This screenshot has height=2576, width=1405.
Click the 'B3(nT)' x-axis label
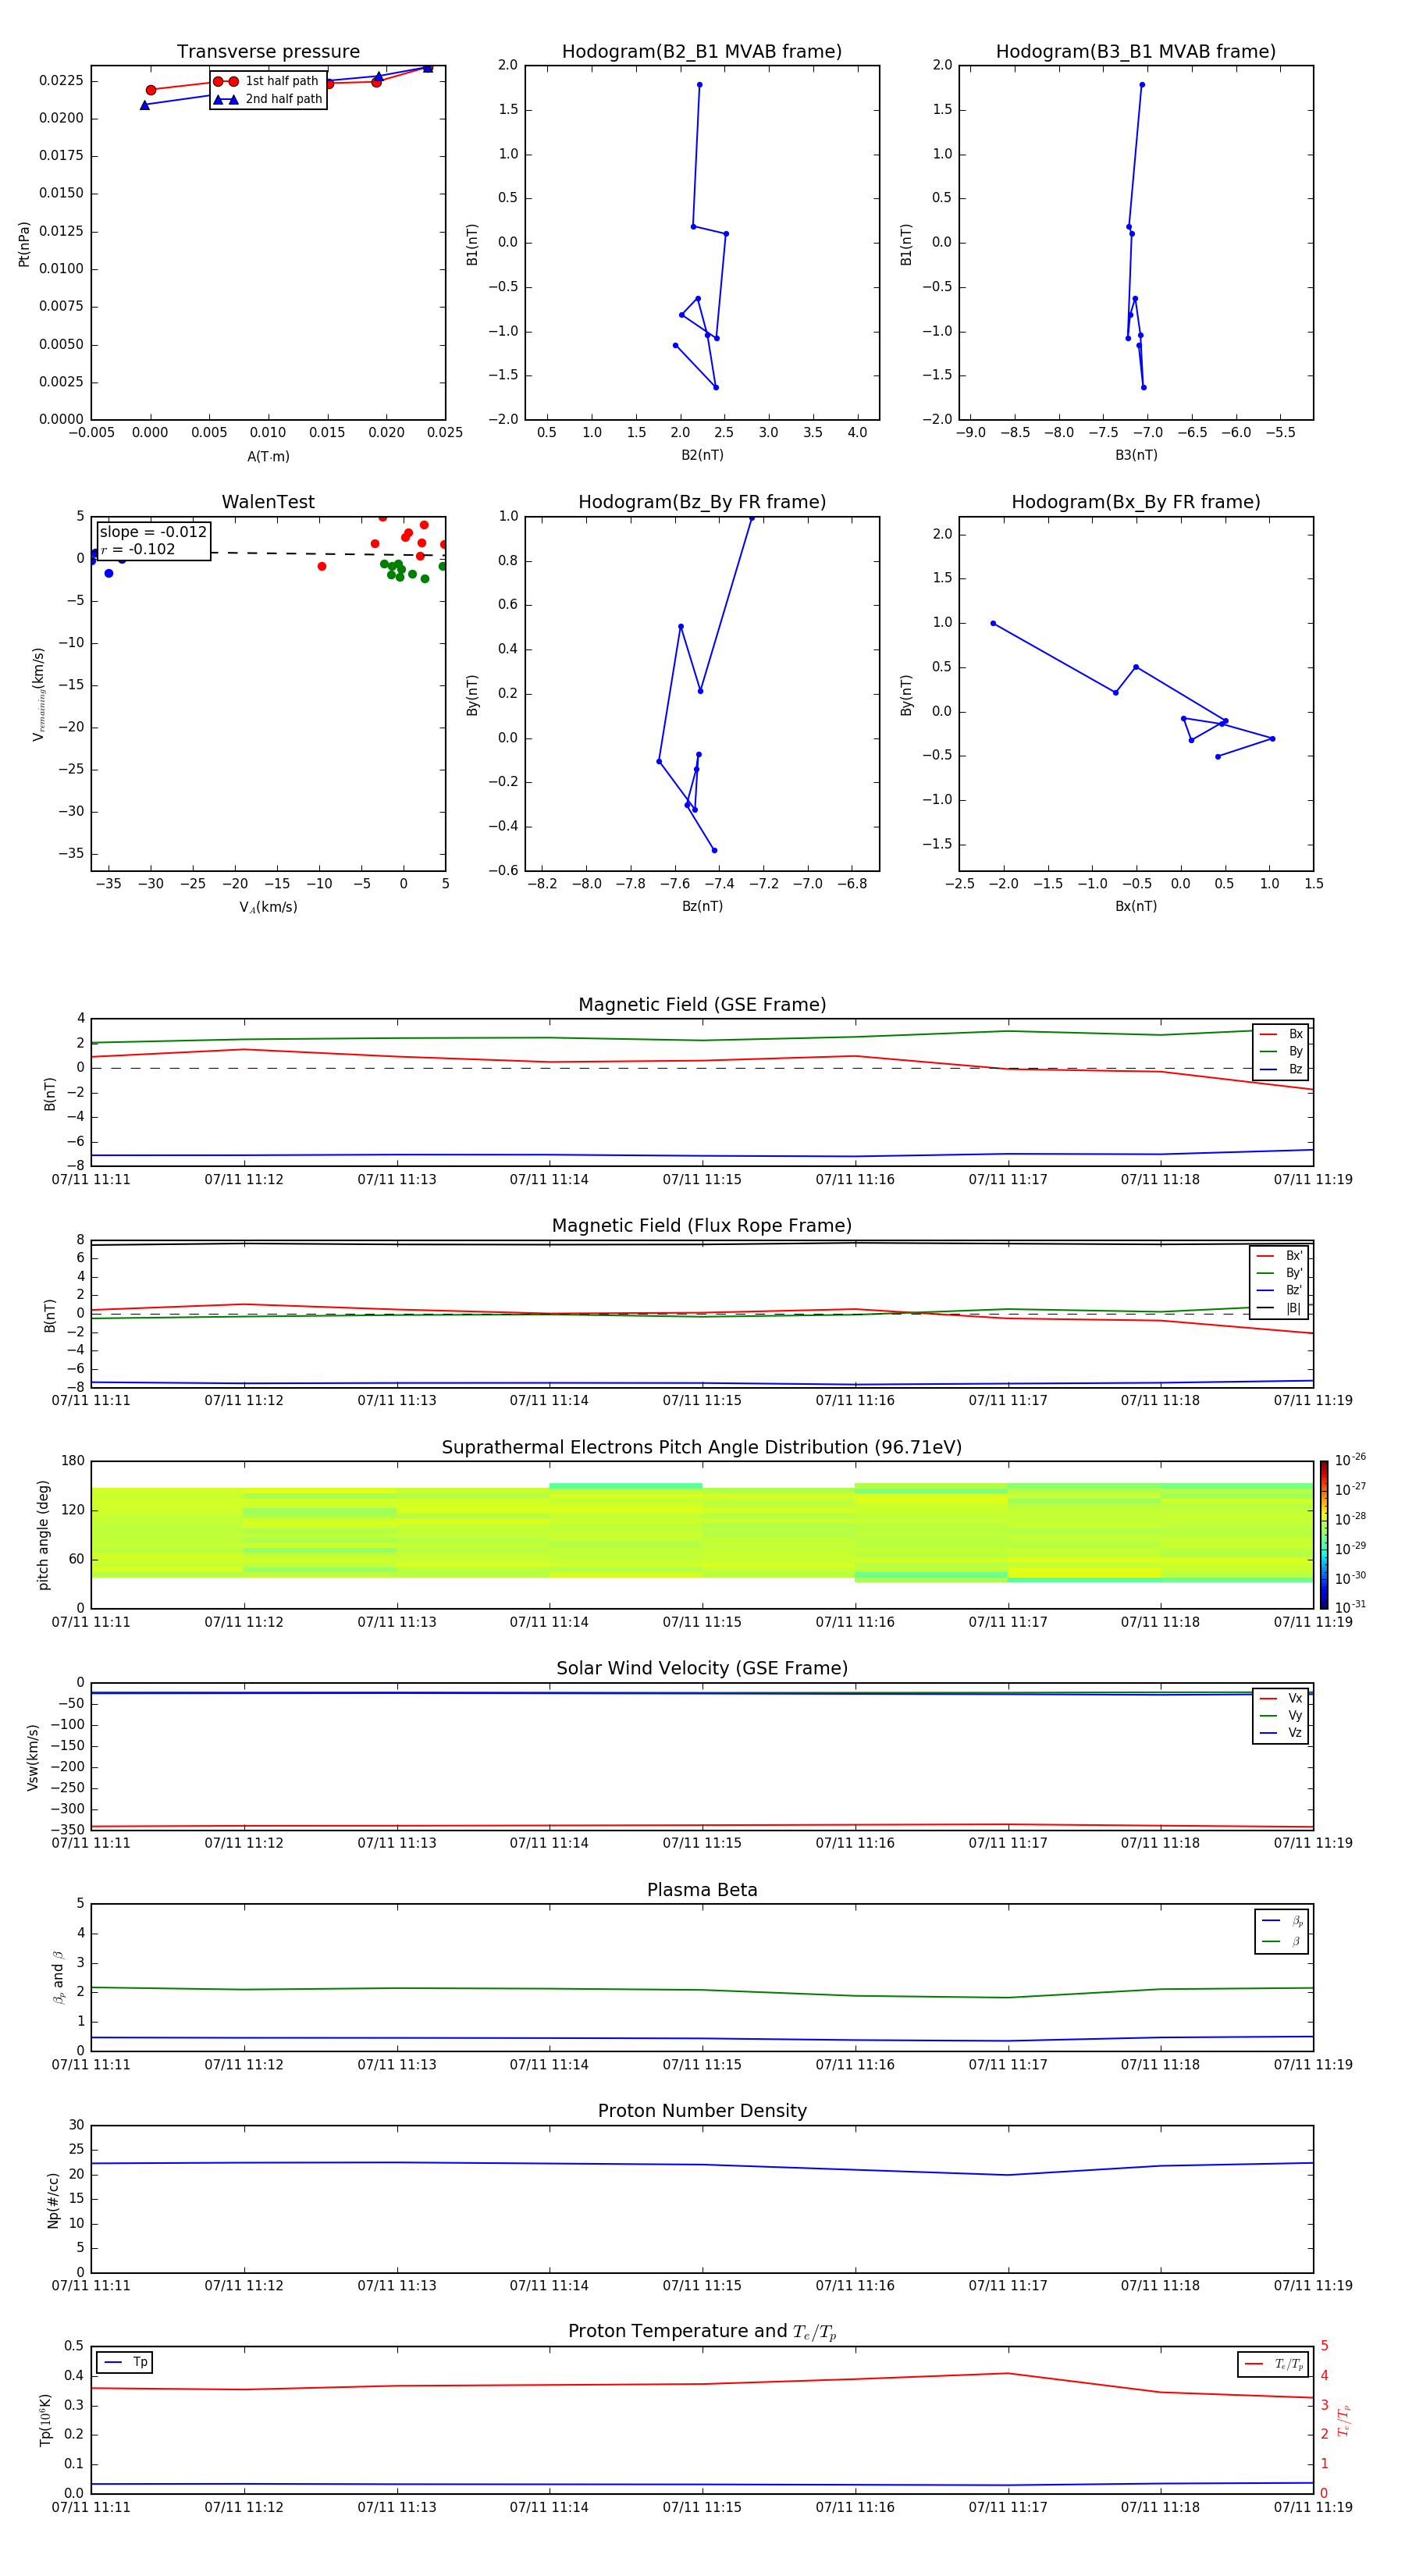1136,456
